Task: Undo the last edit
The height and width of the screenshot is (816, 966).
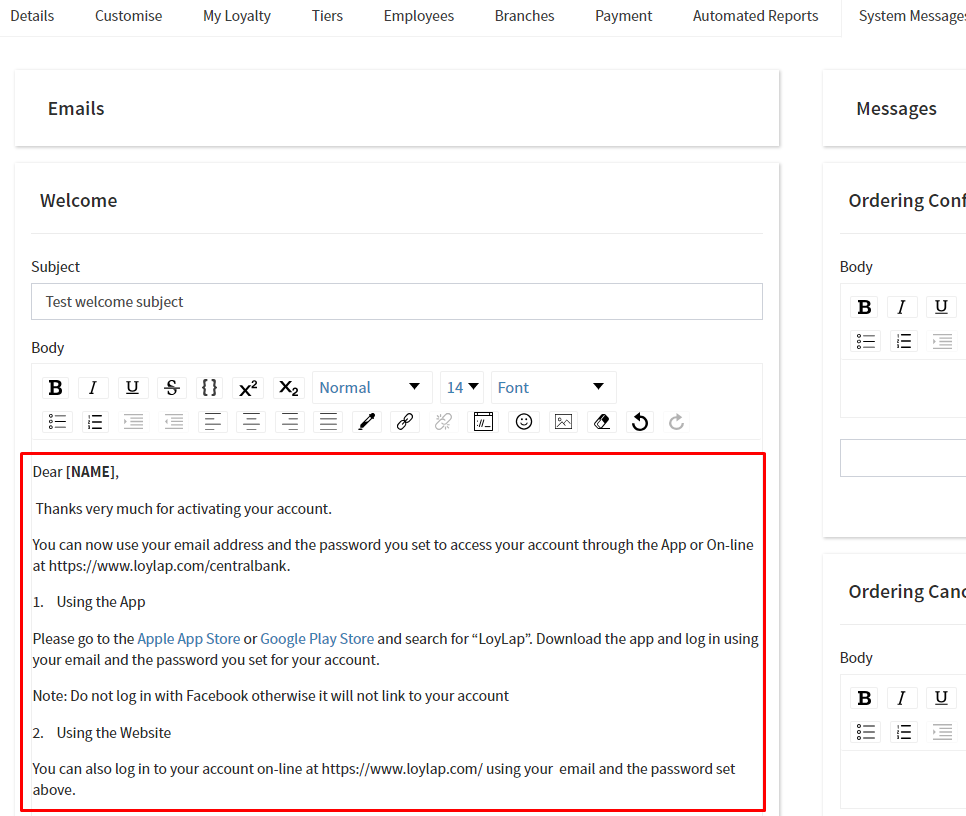Action: pos(640,422)
